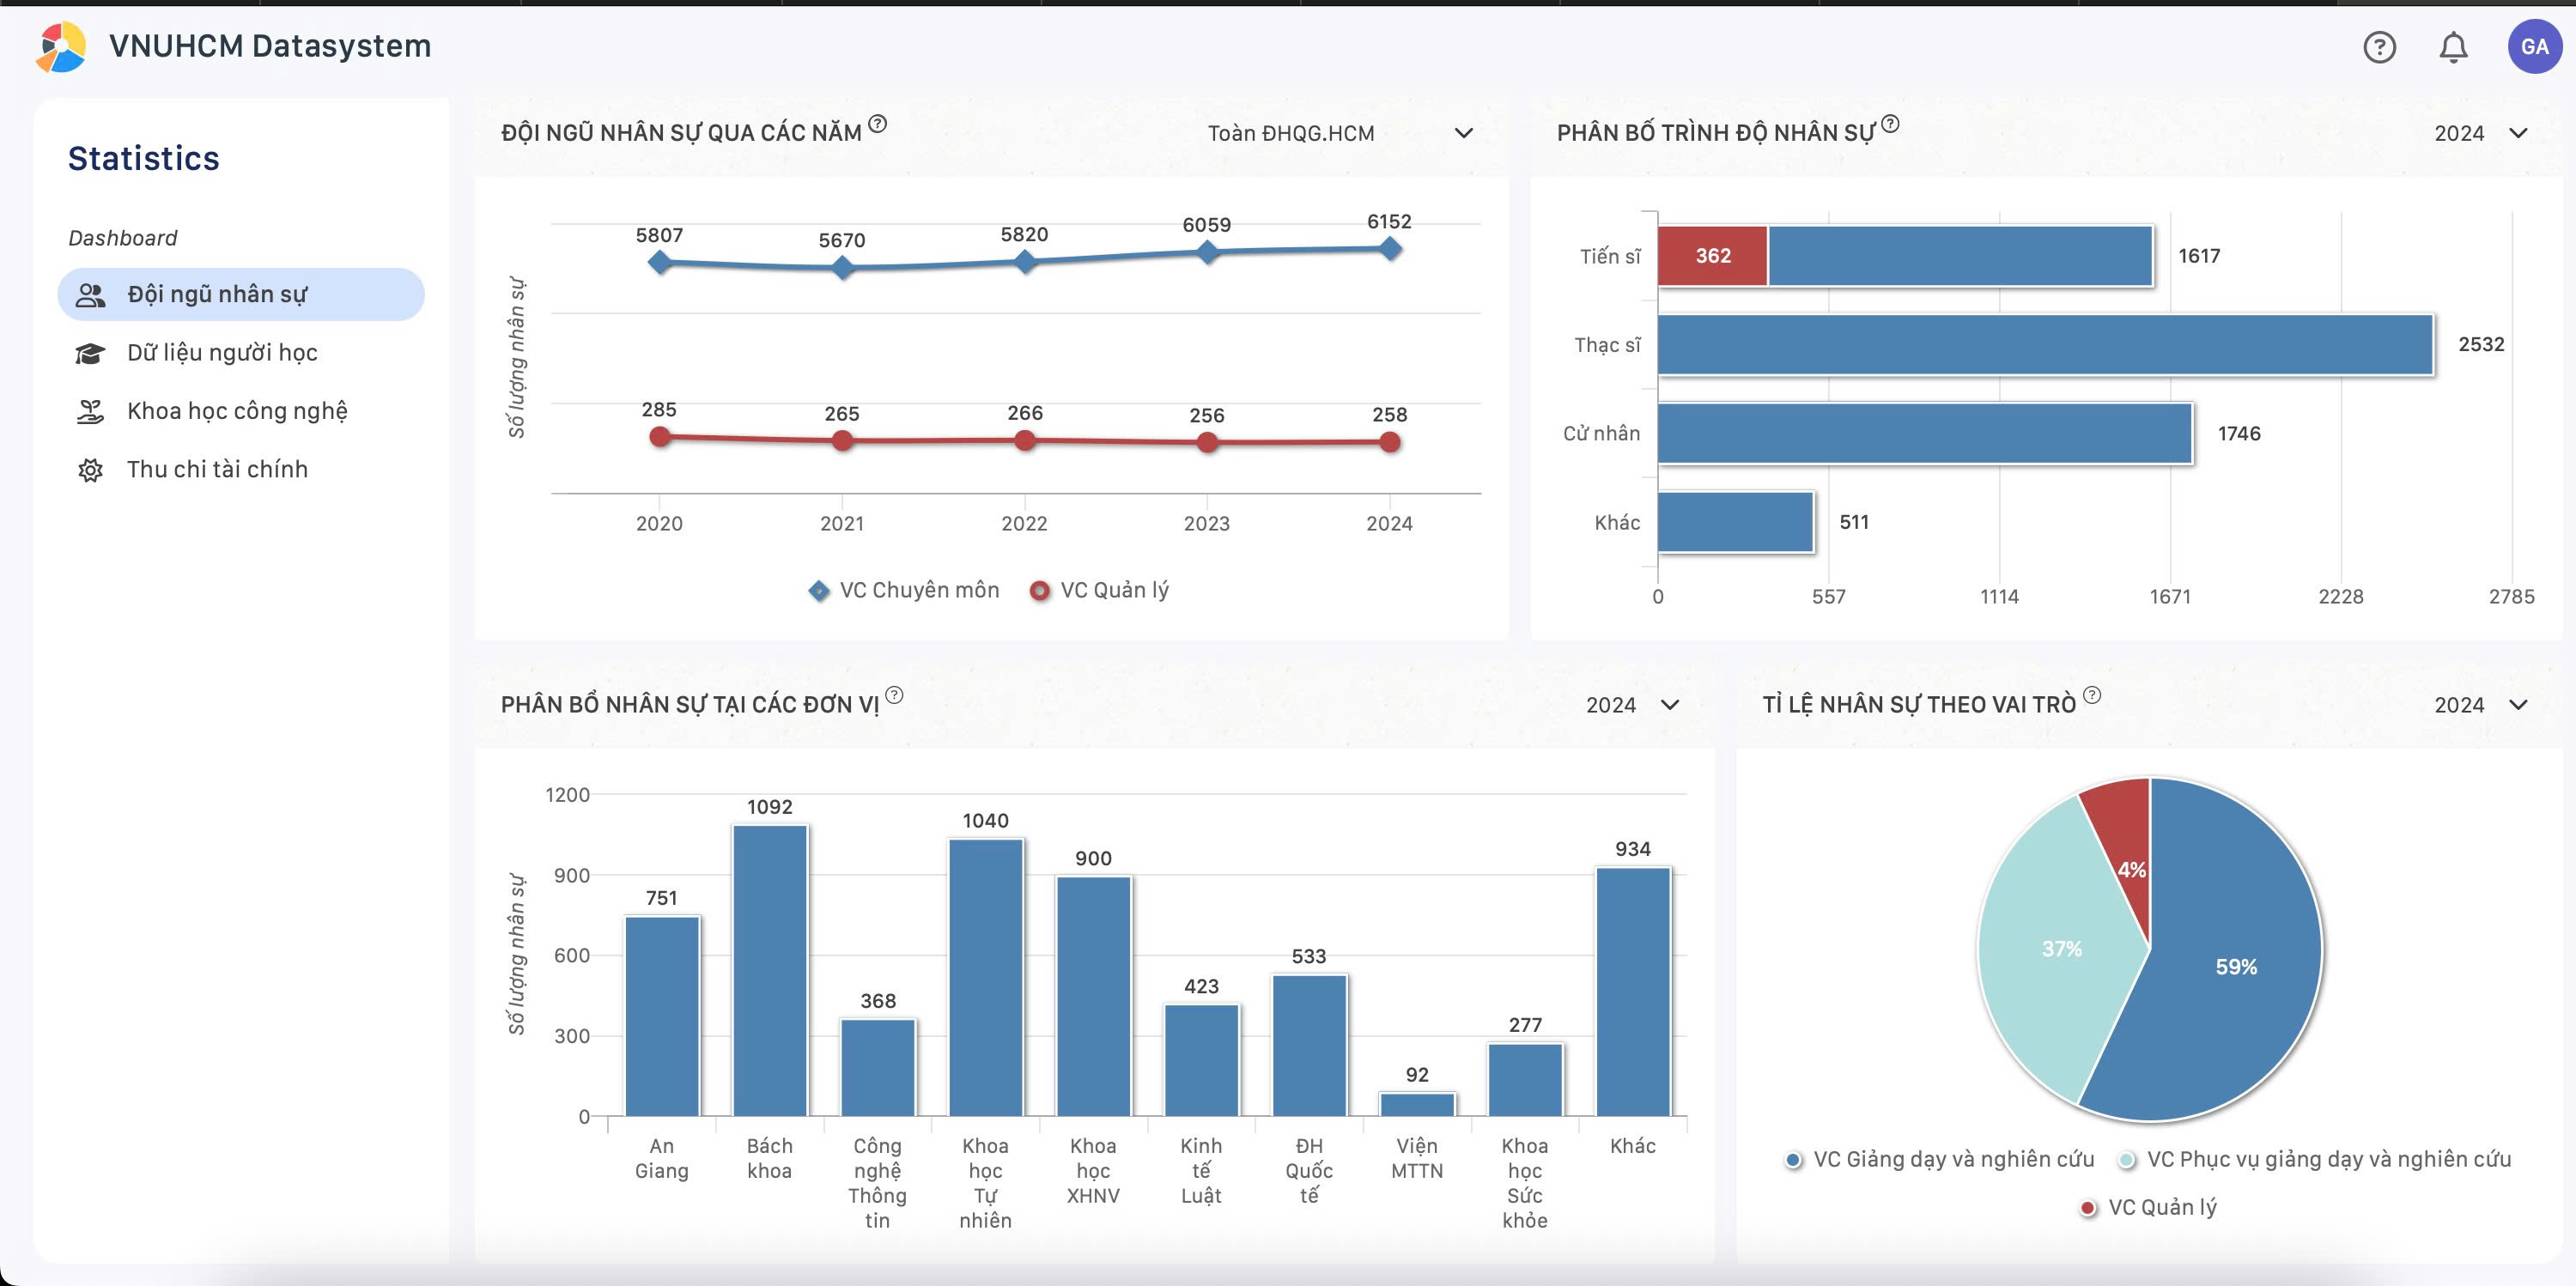Image resolution: width=2576 pixels, height=1286 pixels.
Task: Click the help question mark icon in header
Action: coord(2379,47)
